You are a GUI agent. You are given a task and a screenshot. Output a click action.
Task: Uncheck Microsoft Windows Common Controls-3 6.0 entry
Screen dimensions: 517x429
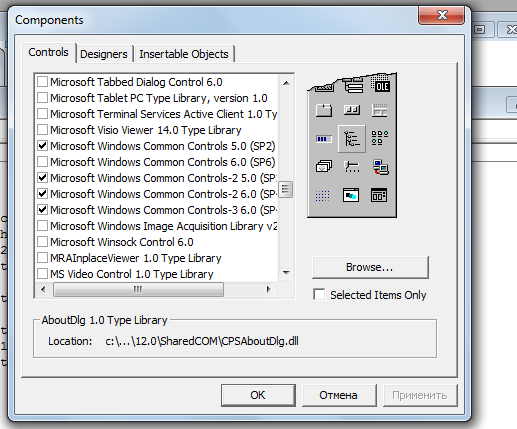pos(42,210)
